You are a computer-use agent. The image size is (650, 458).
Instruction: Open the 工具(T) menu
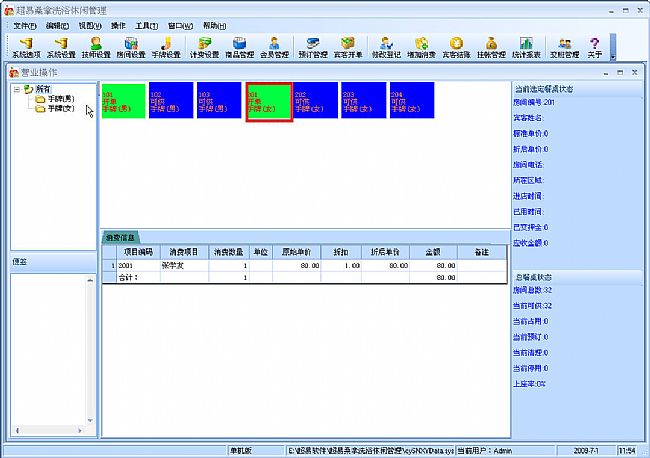[x=146, y=26]
